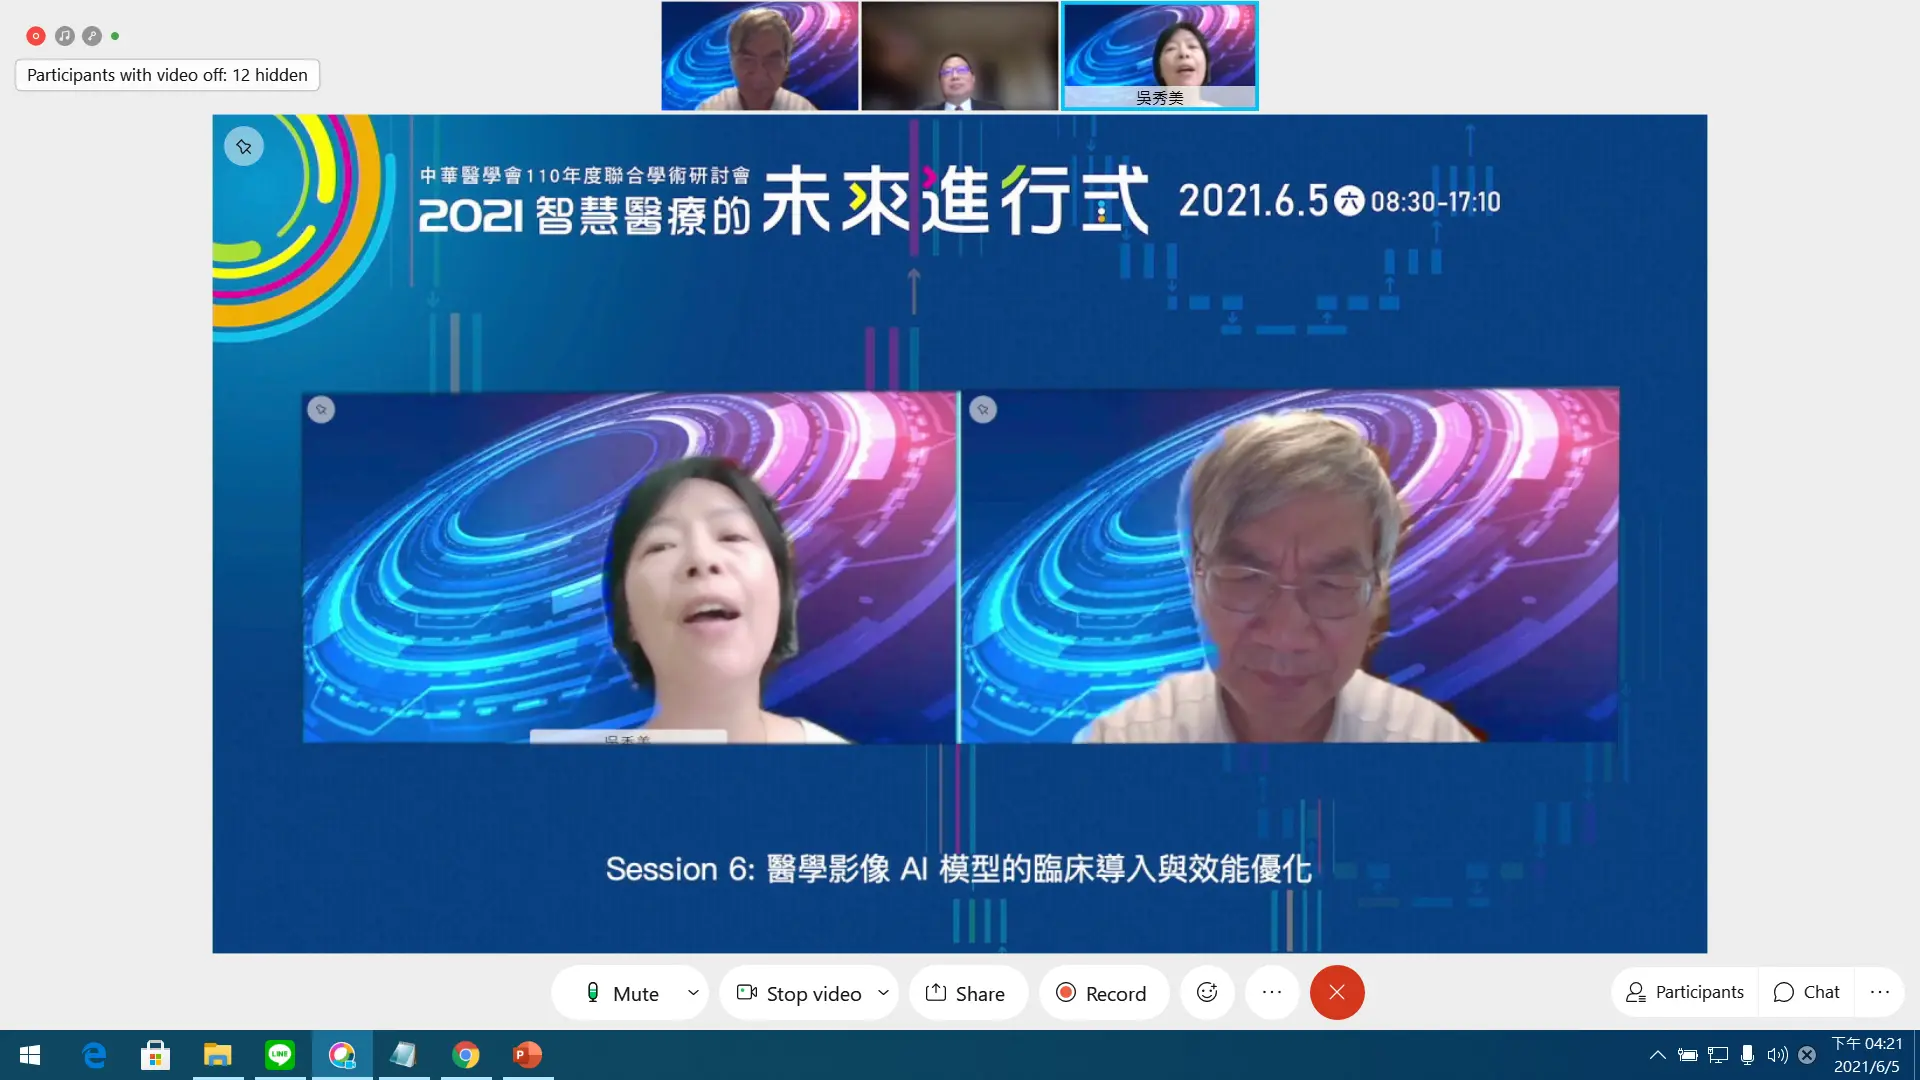
Task: Click the red leave meeting button
Action: tap(1337, 992)
